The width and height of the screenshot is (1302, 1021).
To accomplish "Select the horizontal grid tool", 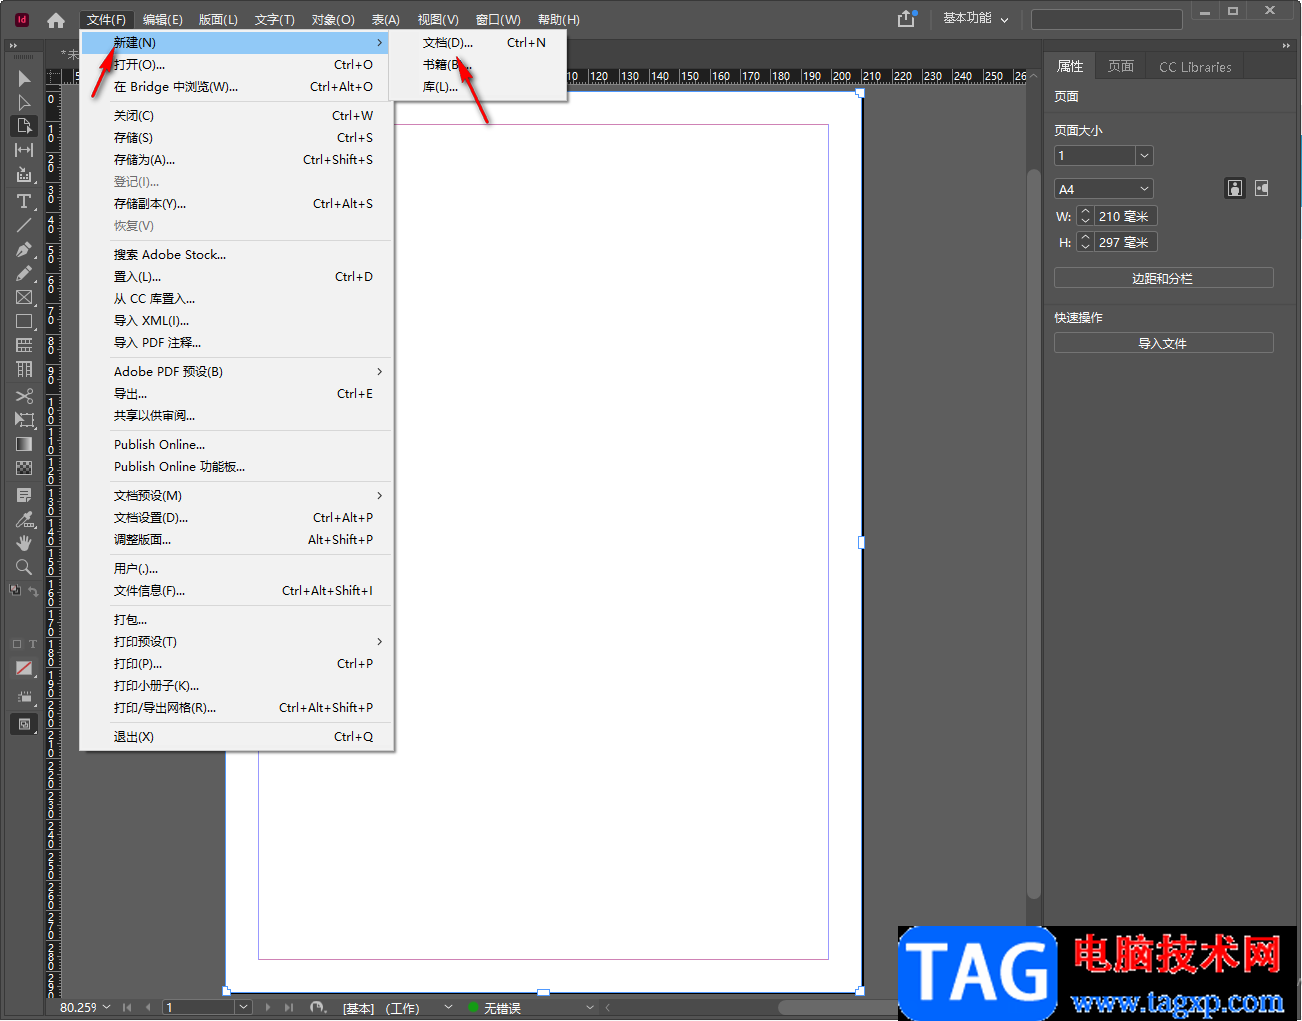I will [x=24, y=345].
